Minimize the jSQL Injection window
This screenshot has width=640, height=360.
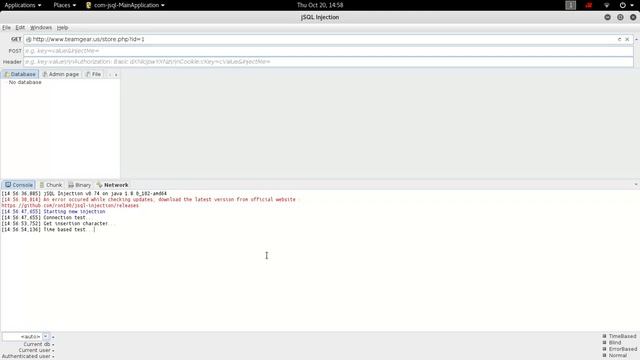pyautogui.click(x=607, y=17)
